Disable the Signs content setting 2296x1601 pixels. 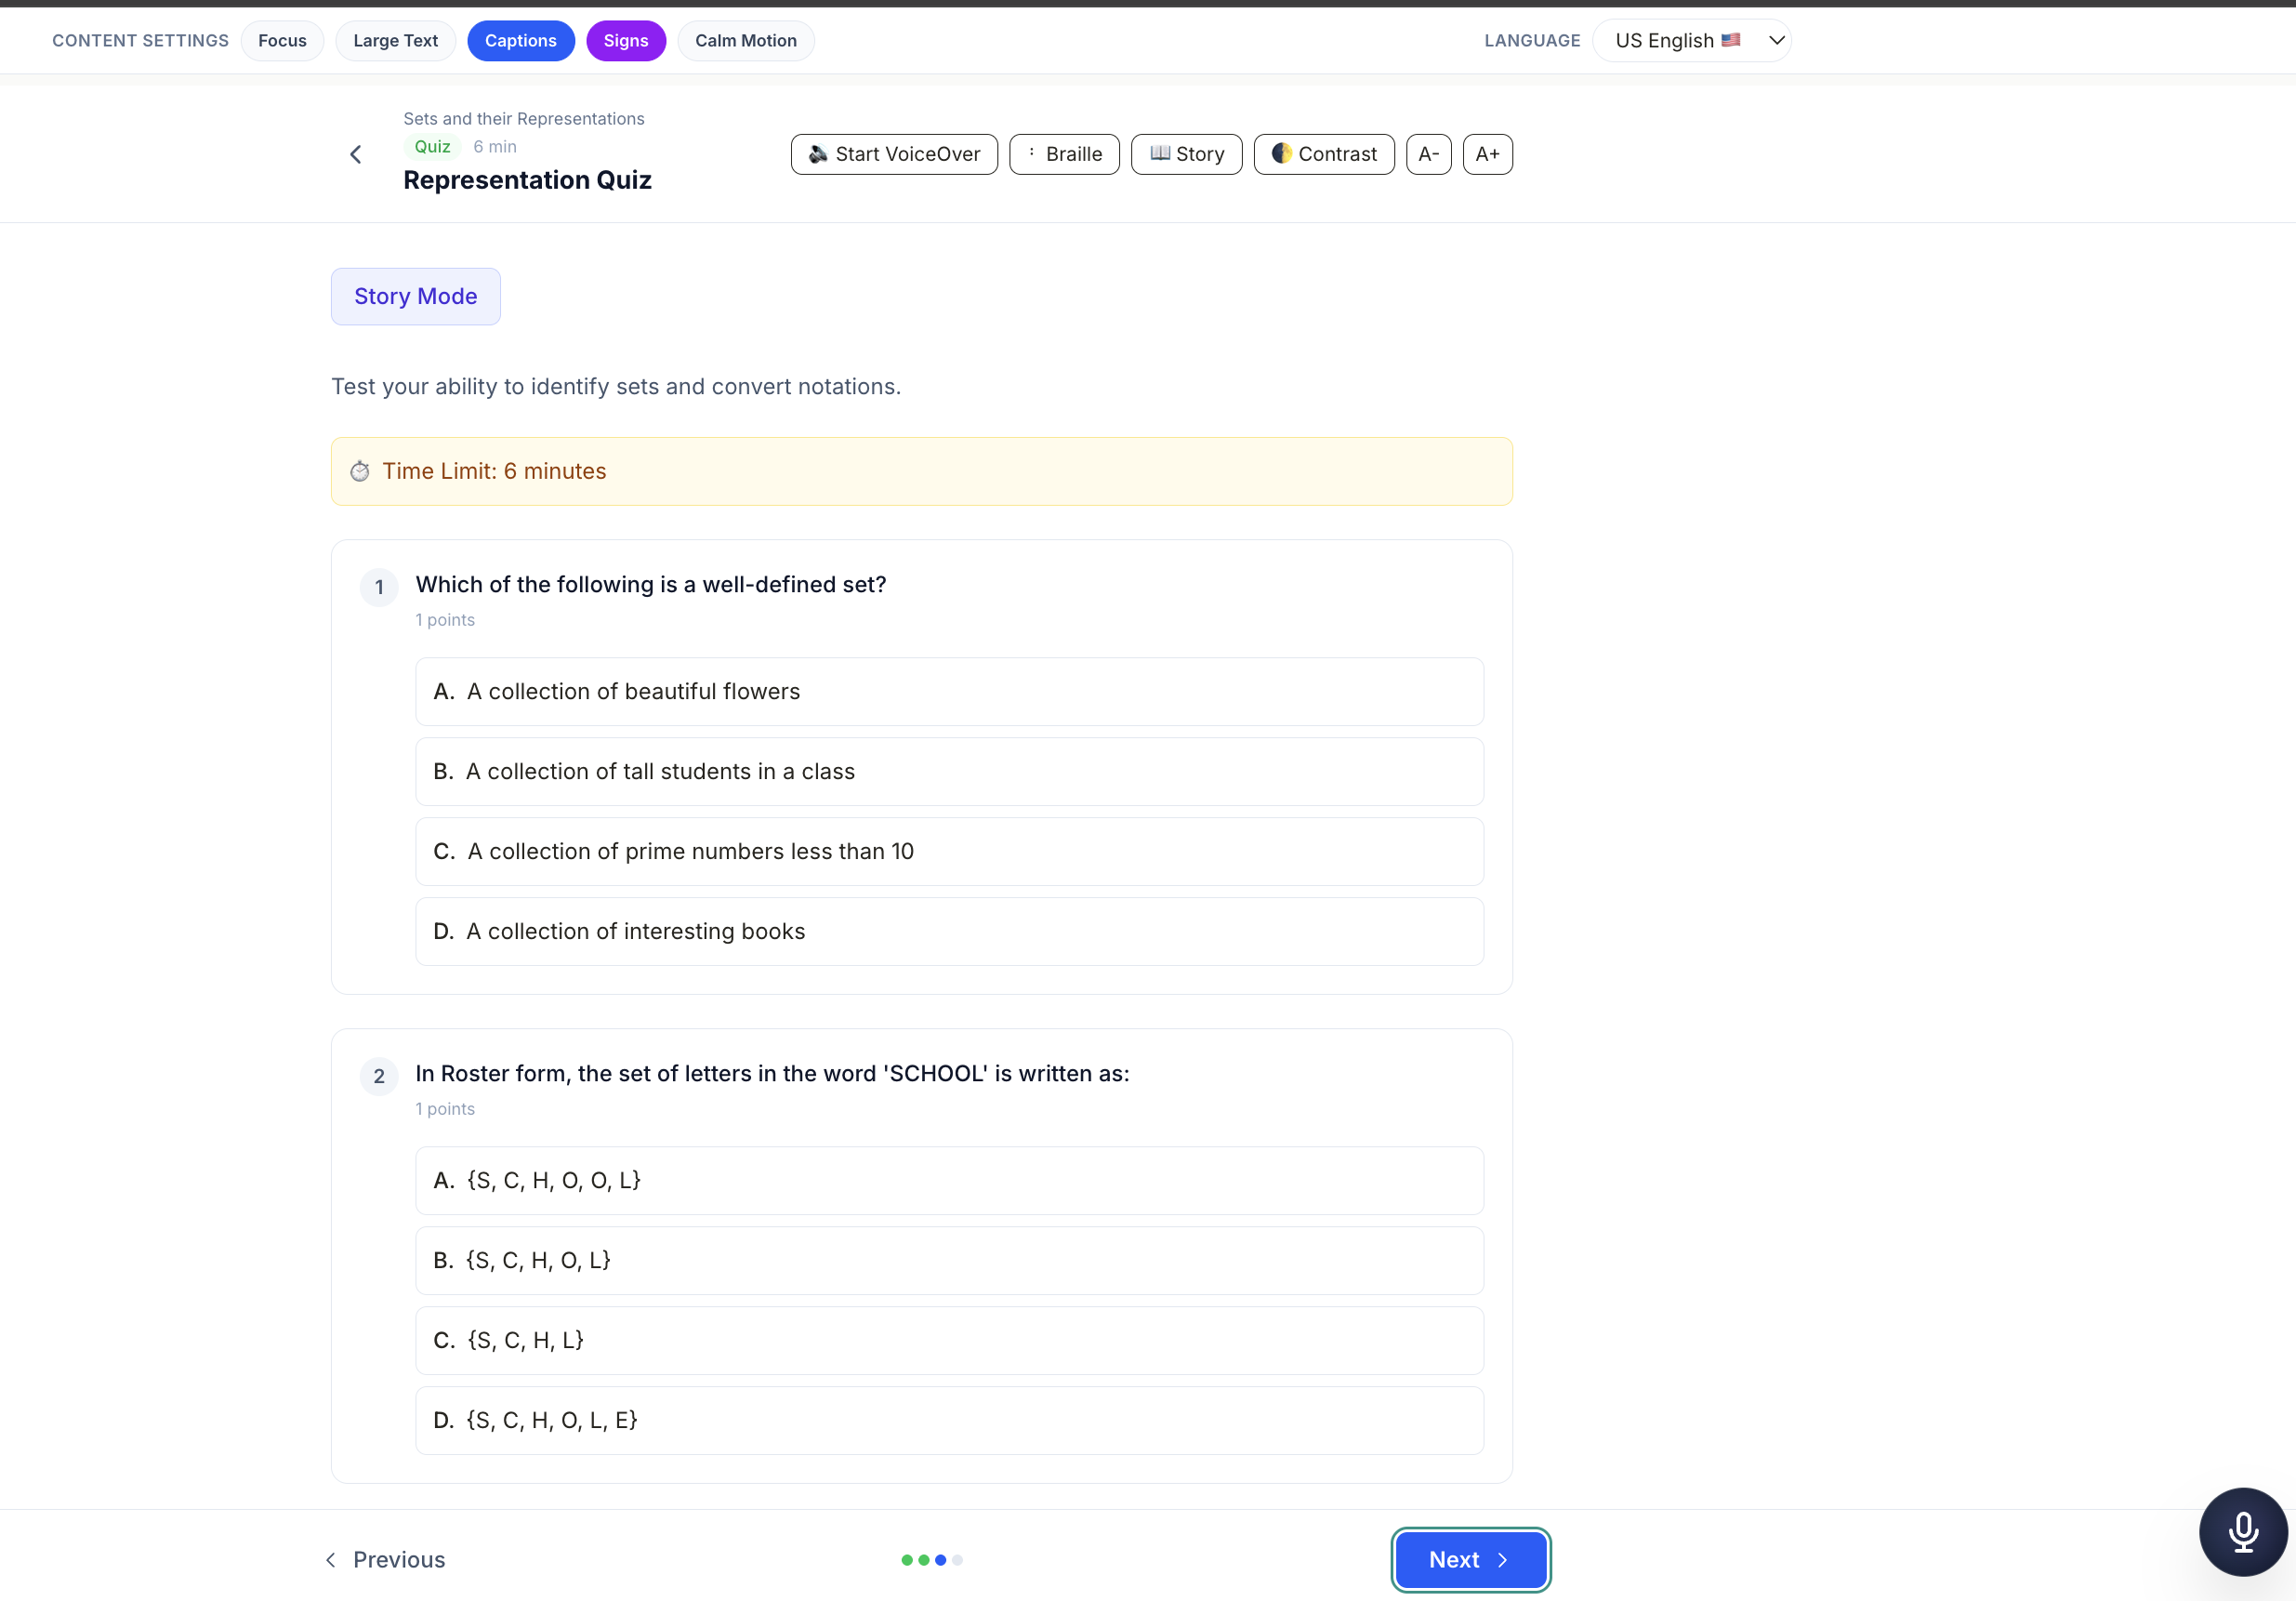point(625,41)
